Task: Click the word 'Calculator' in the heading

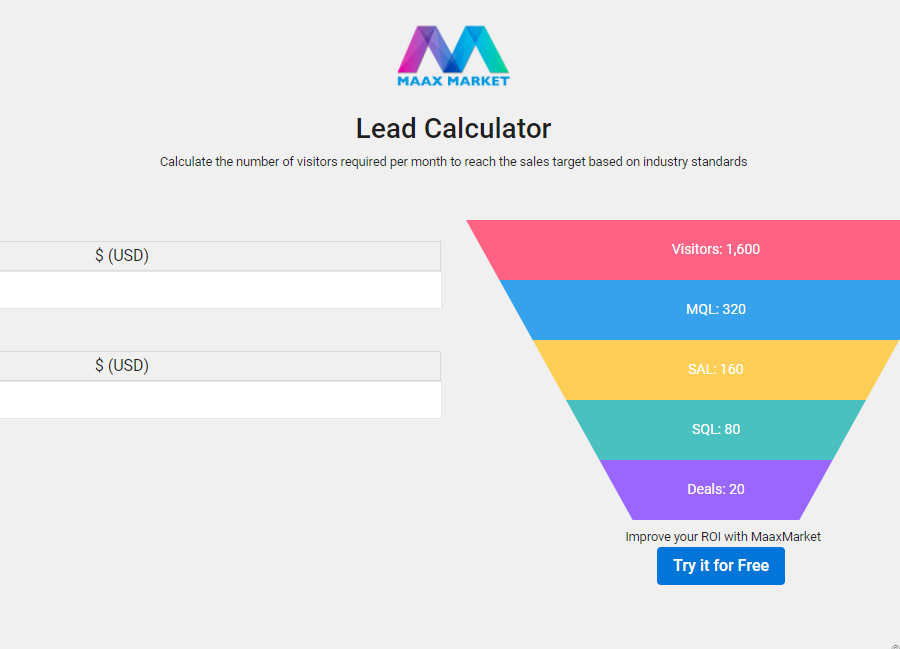Action: [x=487, y=129]
